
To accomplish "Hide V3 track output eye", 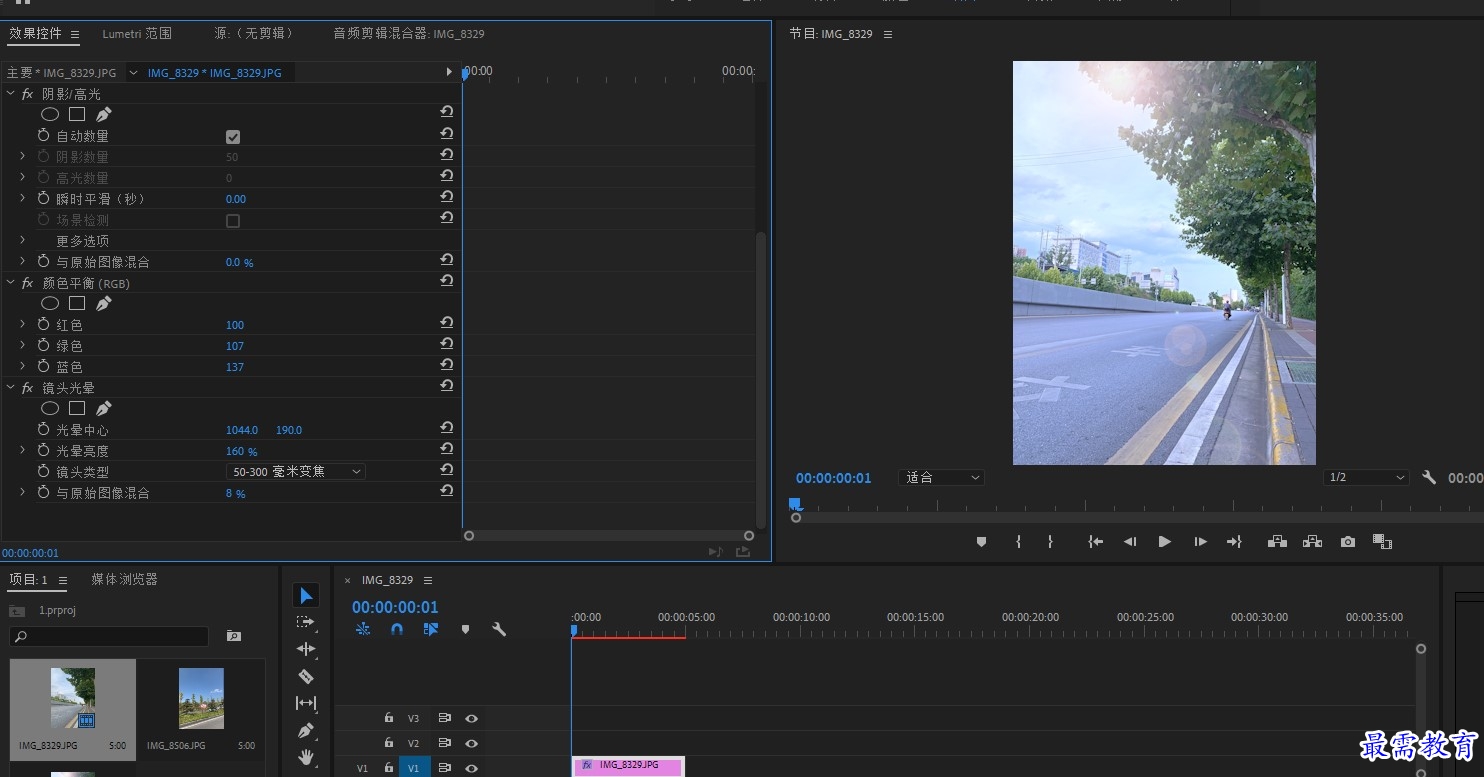I will click(471, 718).
